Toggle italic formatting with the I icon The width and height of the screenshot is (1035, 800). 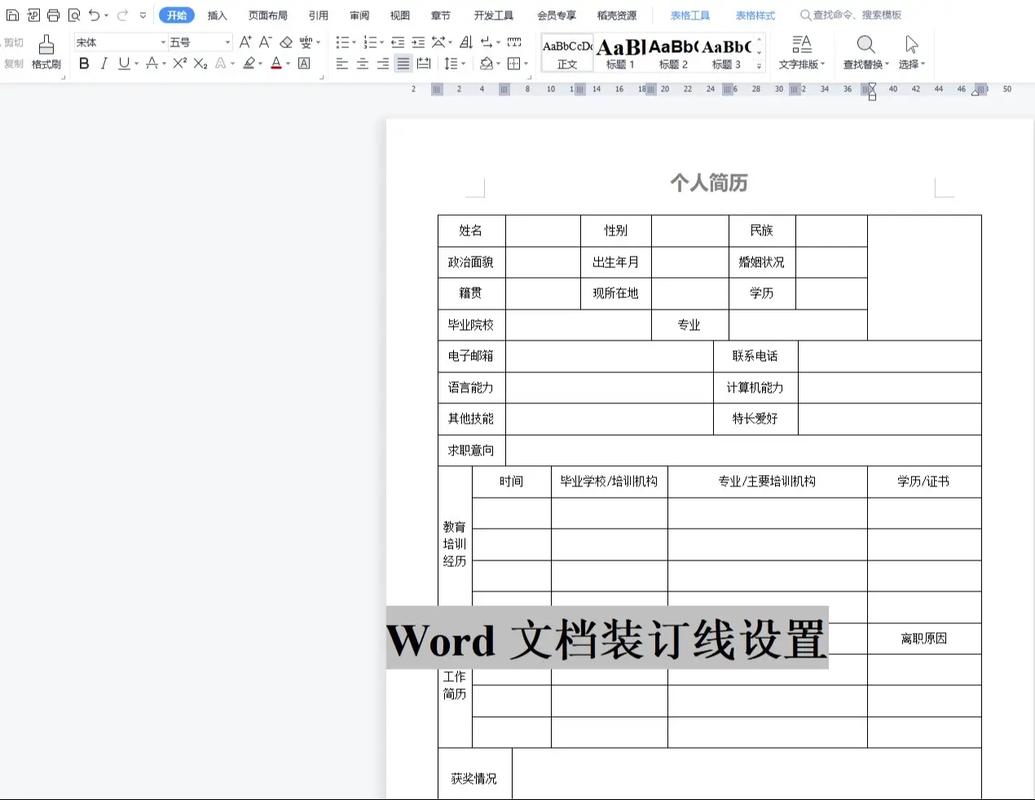104,62
